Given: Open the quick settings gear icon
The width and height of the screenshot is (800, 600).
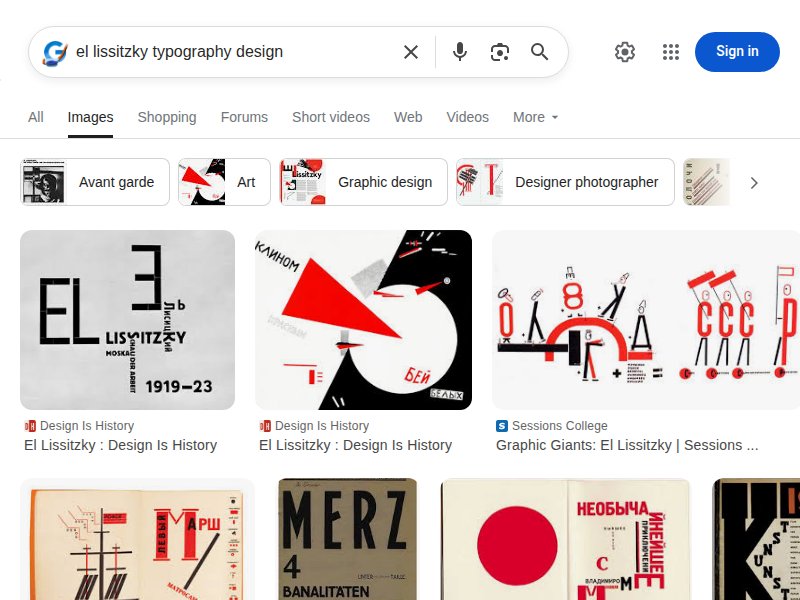Looking at the screenshot, I should coord(625,52).
